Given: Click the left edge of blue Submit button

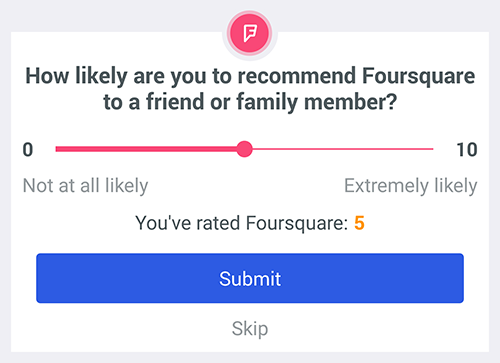Looking at the screenshot, I should [40, 278].
